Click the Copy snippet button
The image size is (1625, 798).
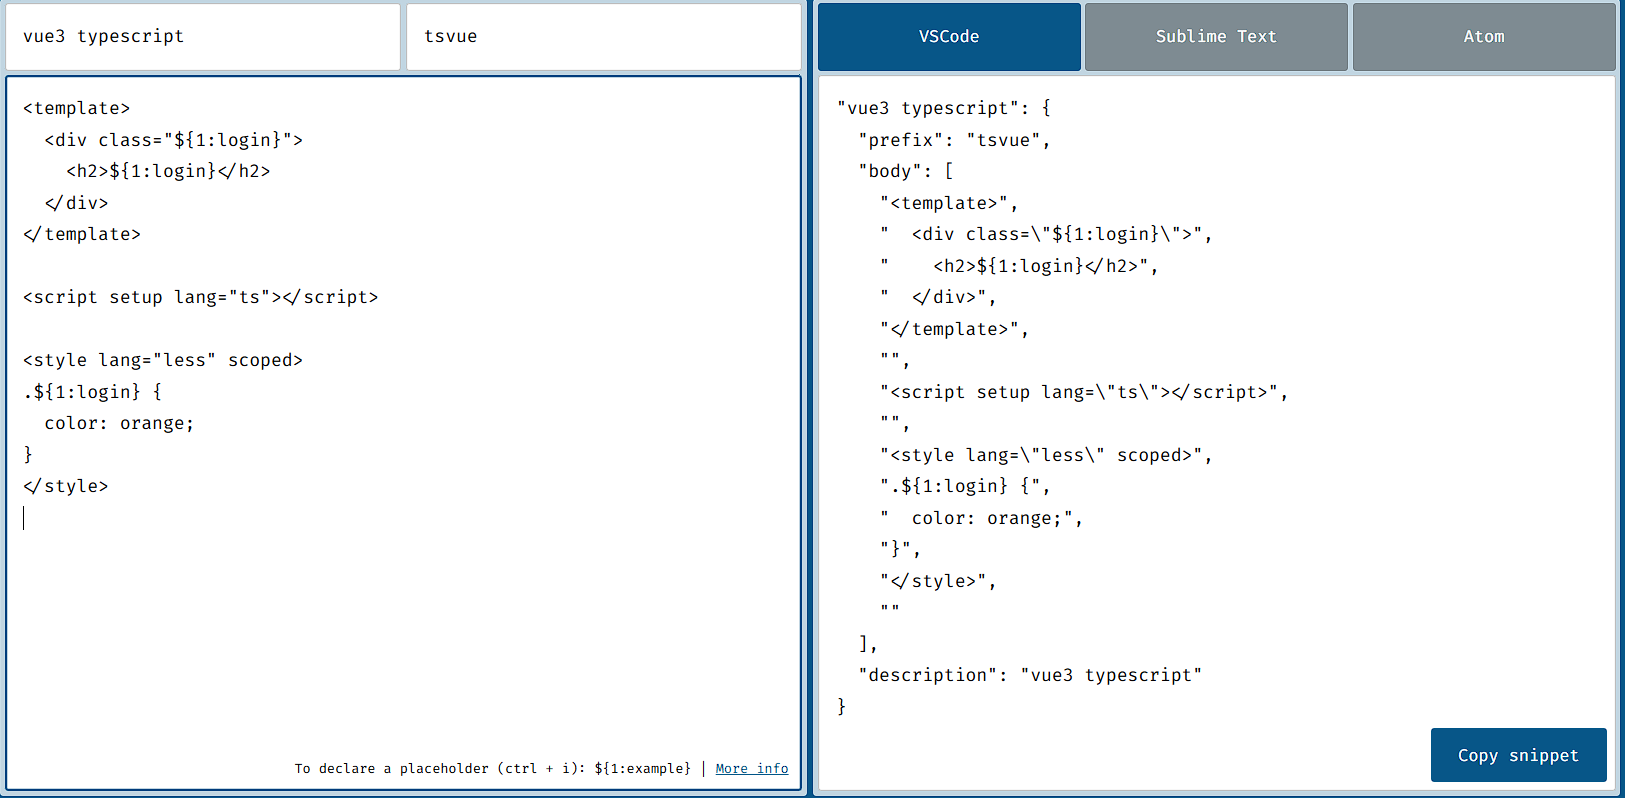point(1518,755)
